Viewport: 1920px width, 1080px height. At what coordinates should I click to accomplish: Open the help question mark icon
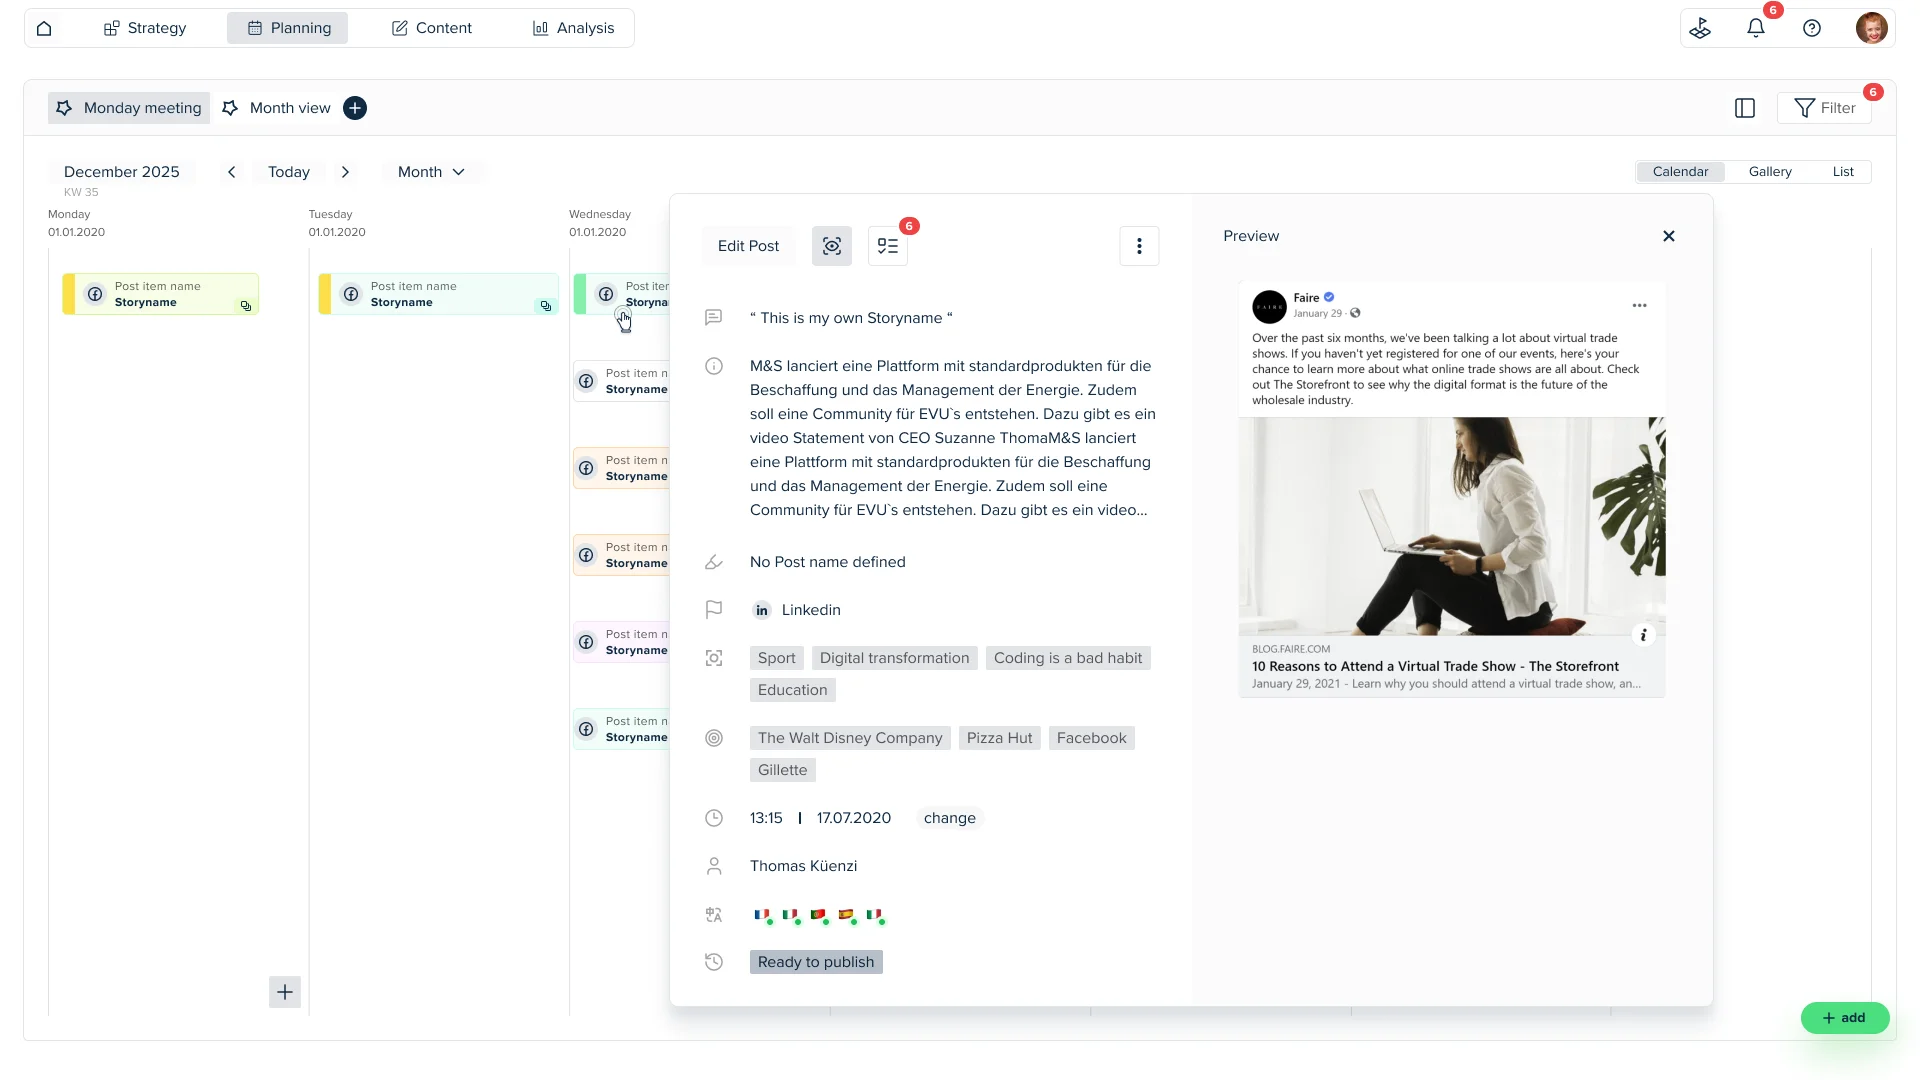(x=1812, y=28)
